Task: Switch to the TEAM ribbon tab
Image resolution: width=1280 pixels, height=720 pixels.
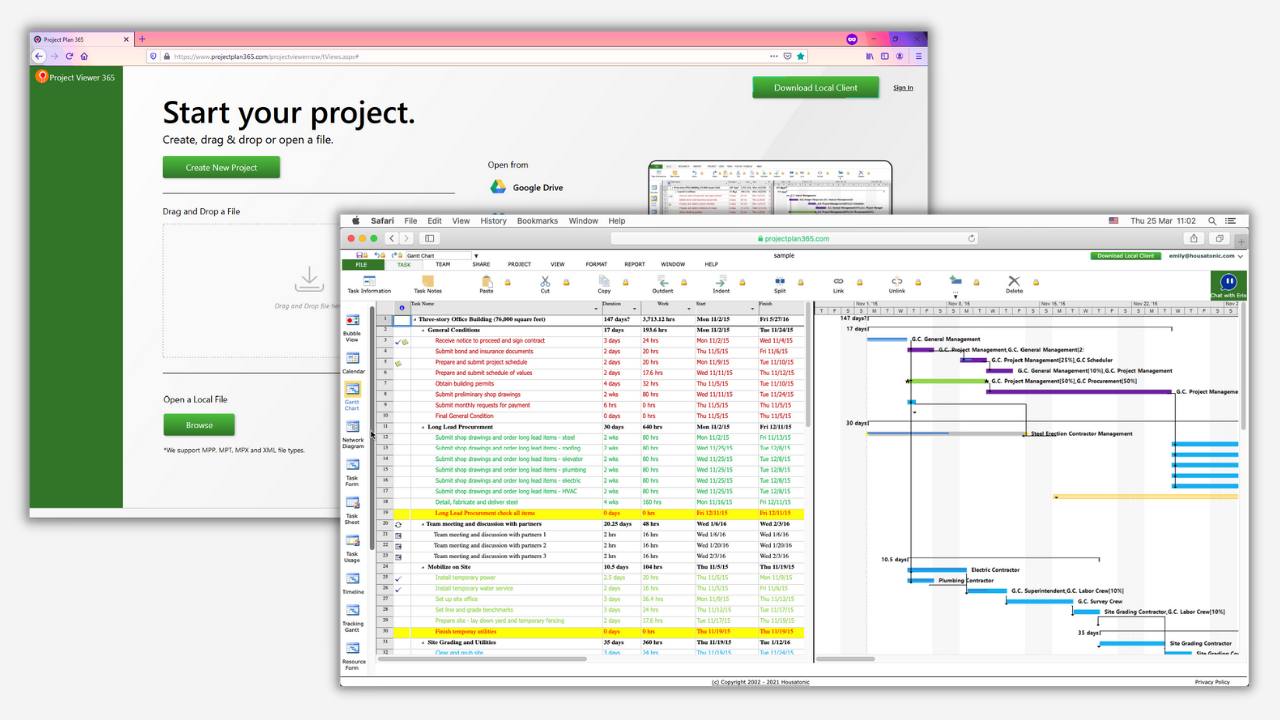Action: 442,265
